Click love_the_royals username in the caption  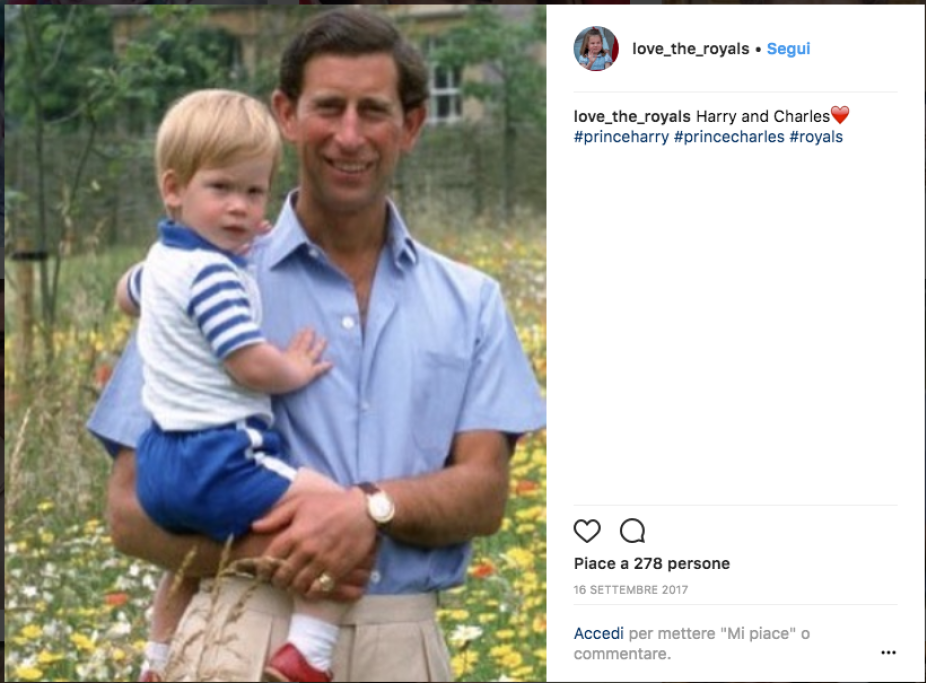(632, 116)
